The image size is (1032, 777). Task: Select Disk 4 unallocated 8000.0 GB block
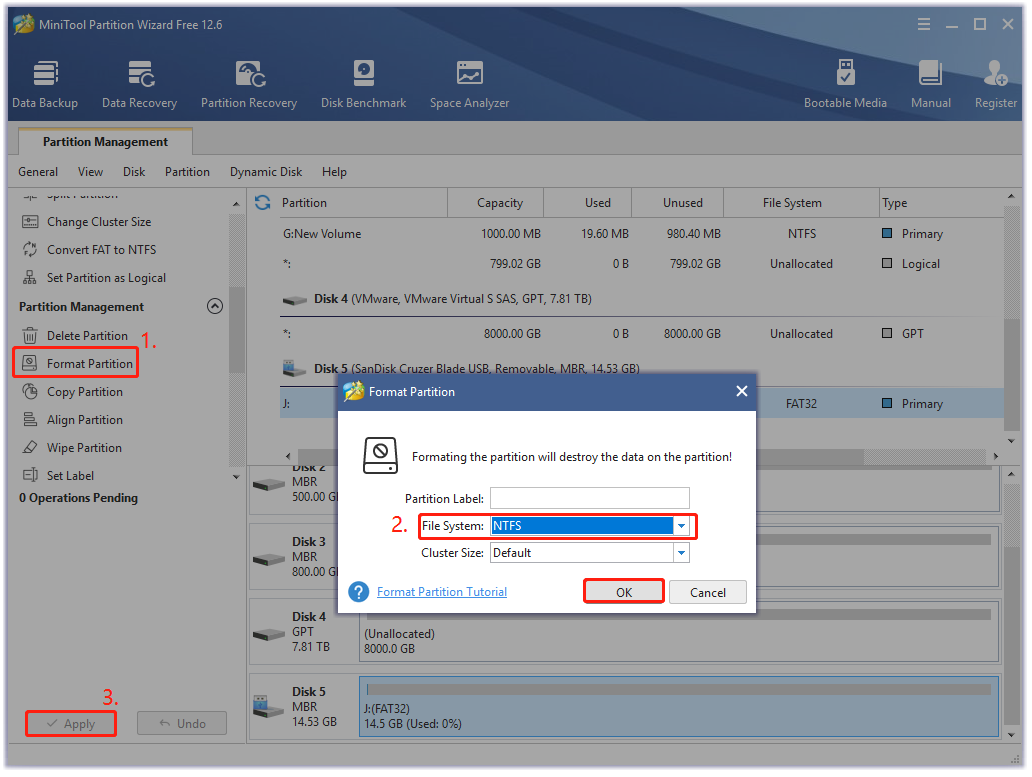coord(679,633)
